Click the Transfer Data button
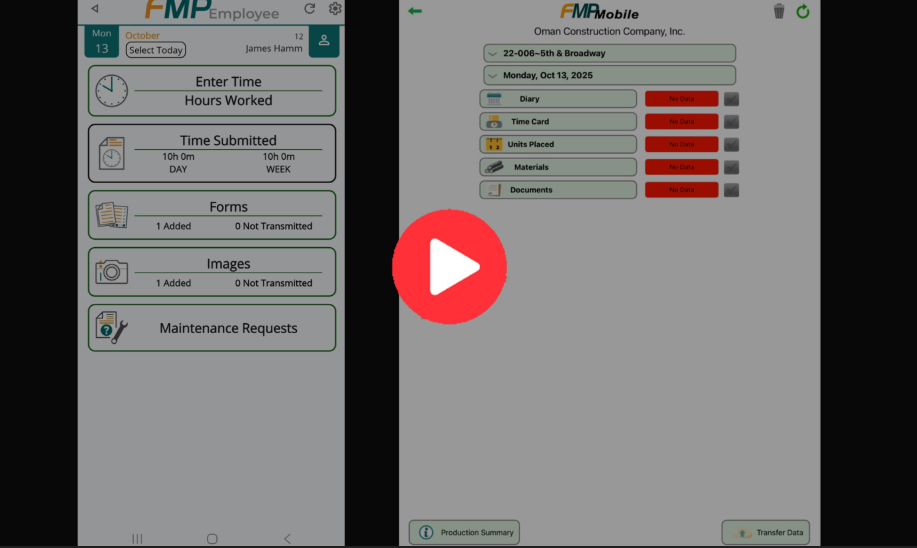The width and height of the screenshot is (917, 548). click(x=766, y=532)
